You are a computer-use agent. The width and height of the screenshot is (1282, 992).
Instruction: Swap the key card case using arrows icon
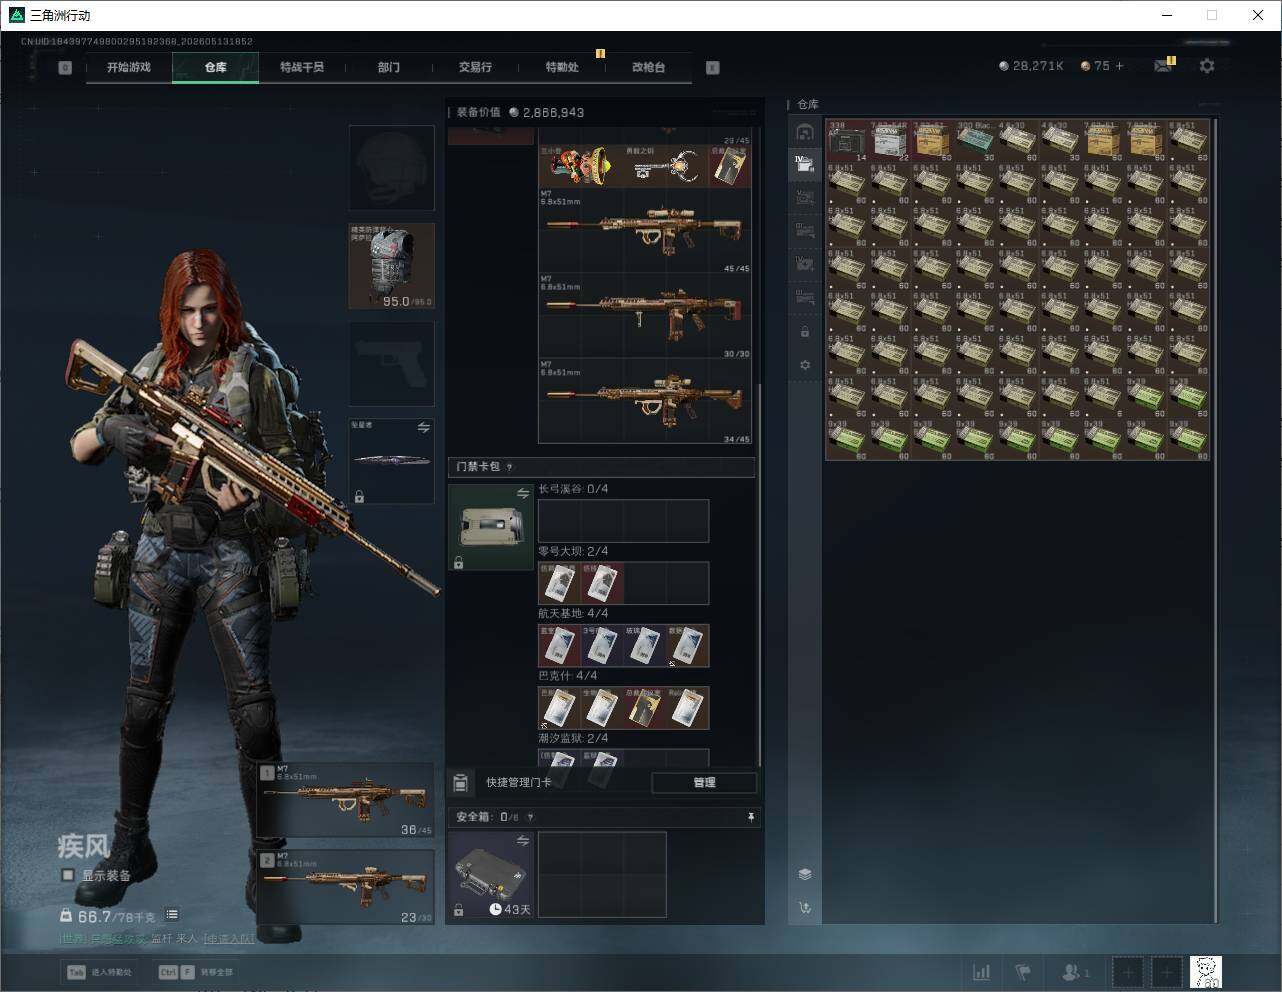tap(522, 493)
